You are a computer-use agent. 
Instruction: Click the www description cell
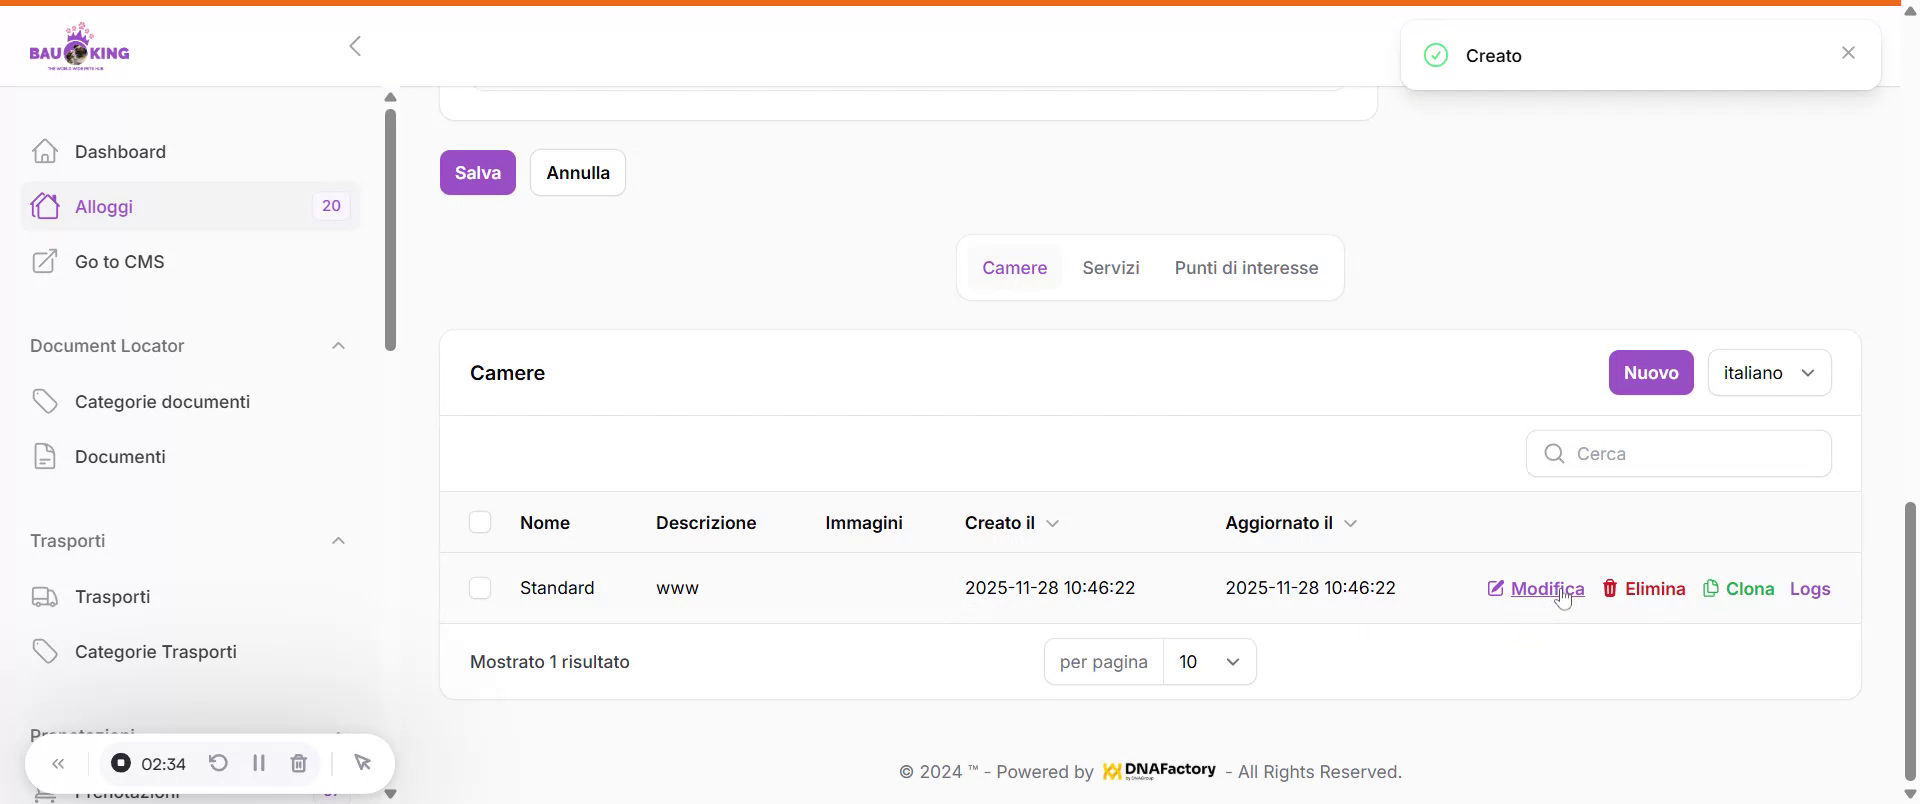(677, 588)
